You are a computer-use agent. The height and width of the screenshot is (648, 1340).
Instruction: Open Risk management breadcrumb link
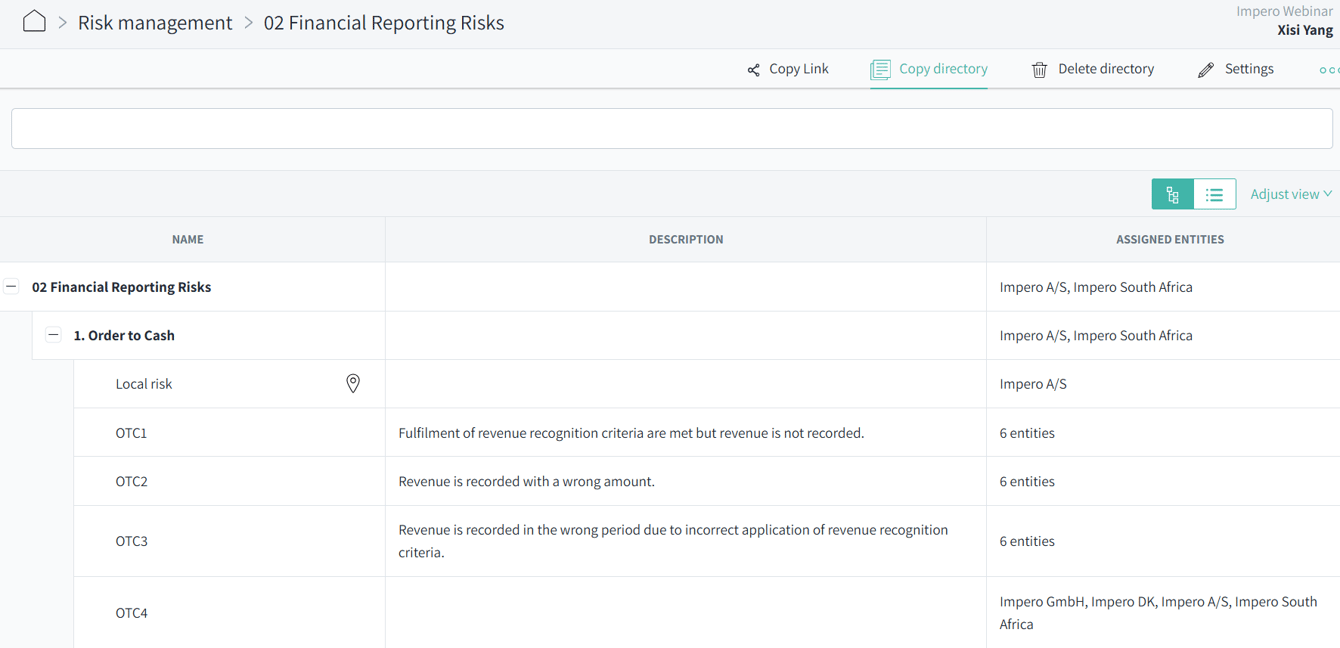(155, 22)
